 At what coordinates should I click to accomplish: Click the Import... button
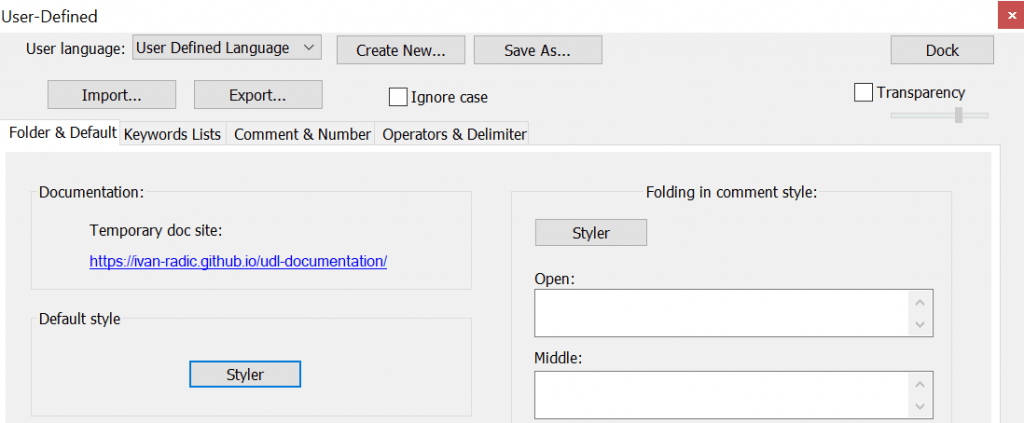112,95
